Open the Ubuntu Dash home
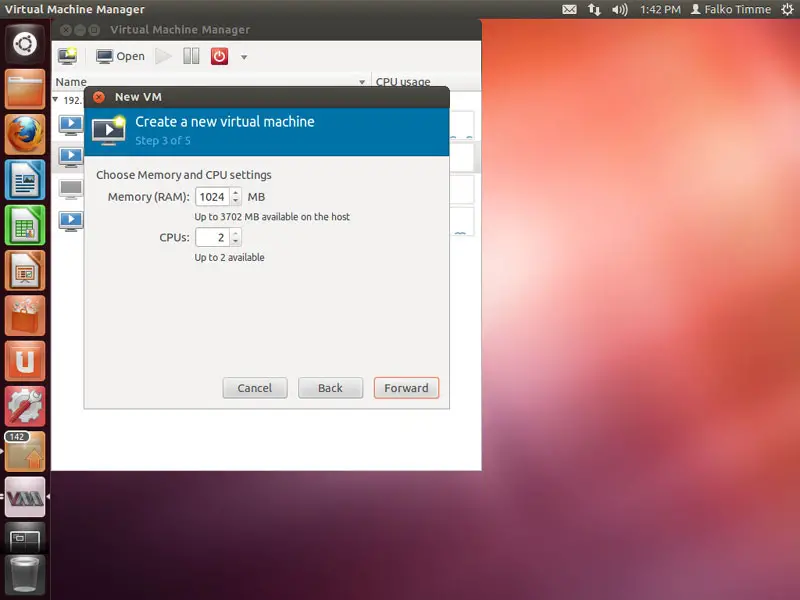The height and width of the screenshot is (600, 800). pyautogui.click(x=24, y=44)
